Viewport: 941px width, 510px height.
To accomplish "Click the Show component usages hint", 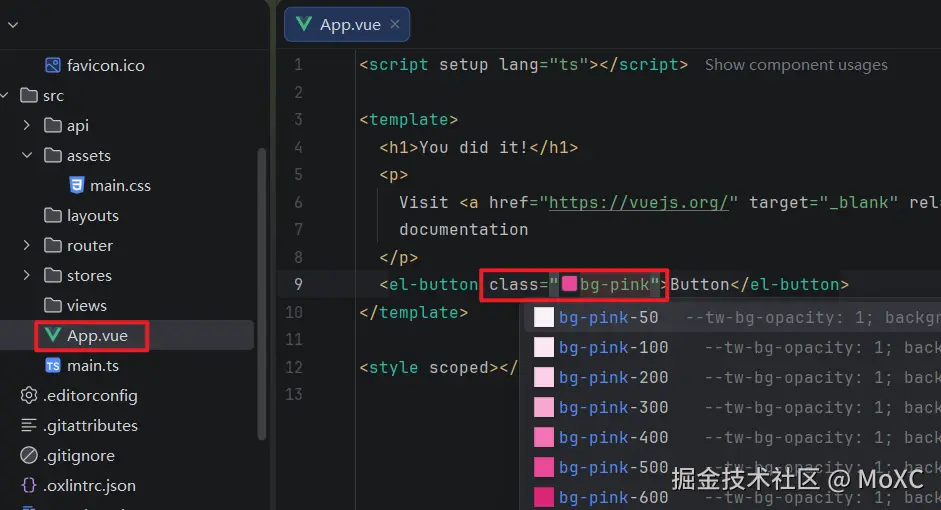I will tap(796, 64).
